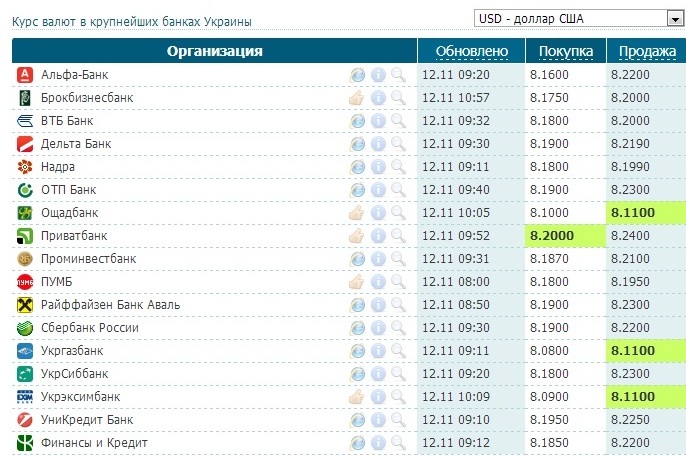
Task: Select Приватбанк name text
Action: click(x=74, y=235)
